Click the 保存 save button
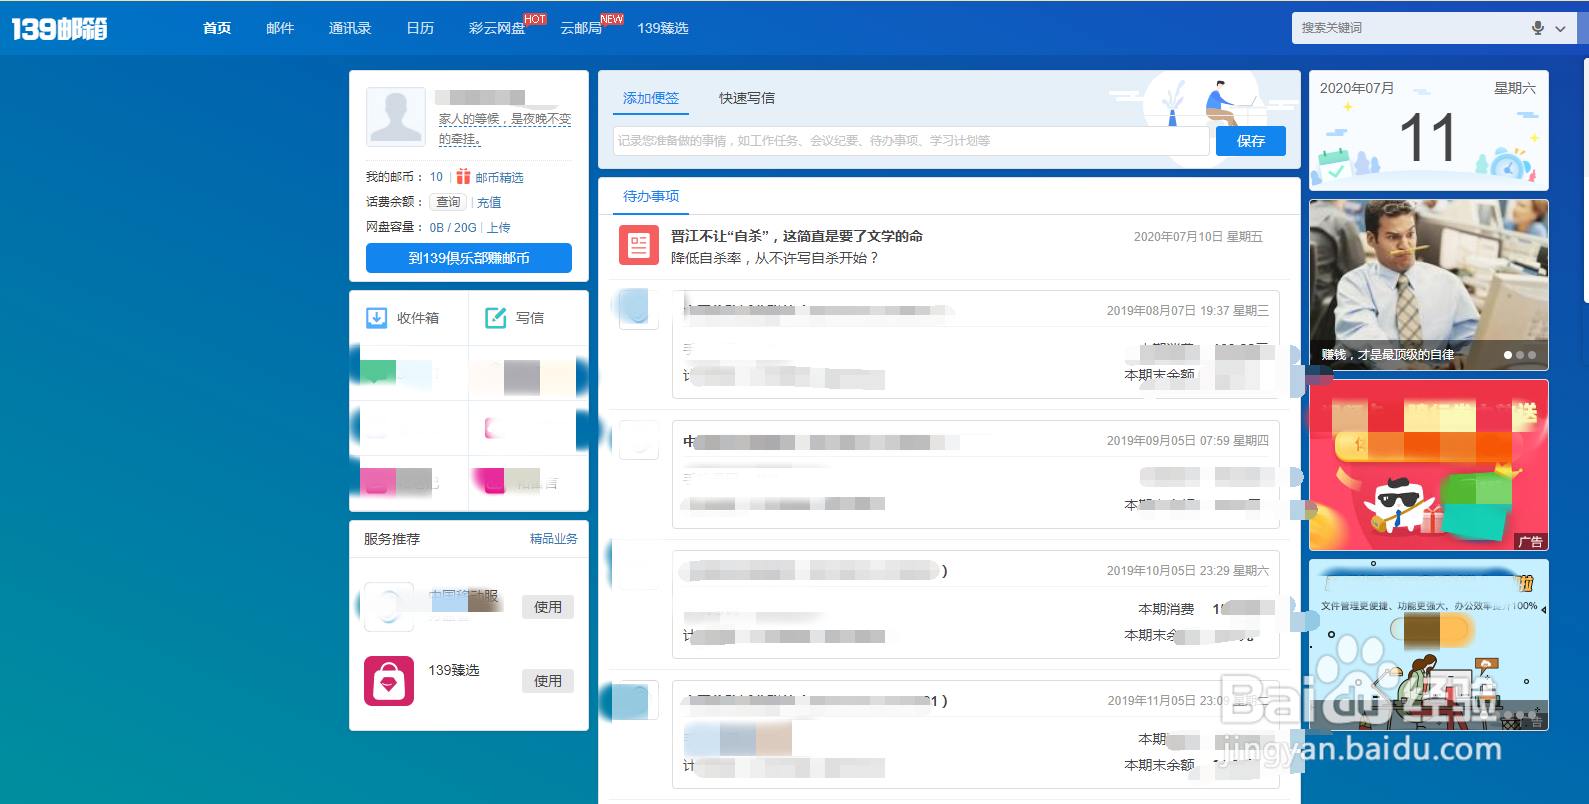This screenshot has width=1589, height=804. coord(1251,141)
